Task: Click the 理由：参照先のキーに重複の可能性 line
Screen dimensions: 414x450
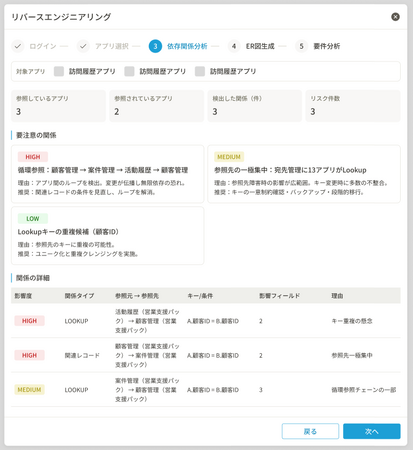Action: click(x=66, y=245)
